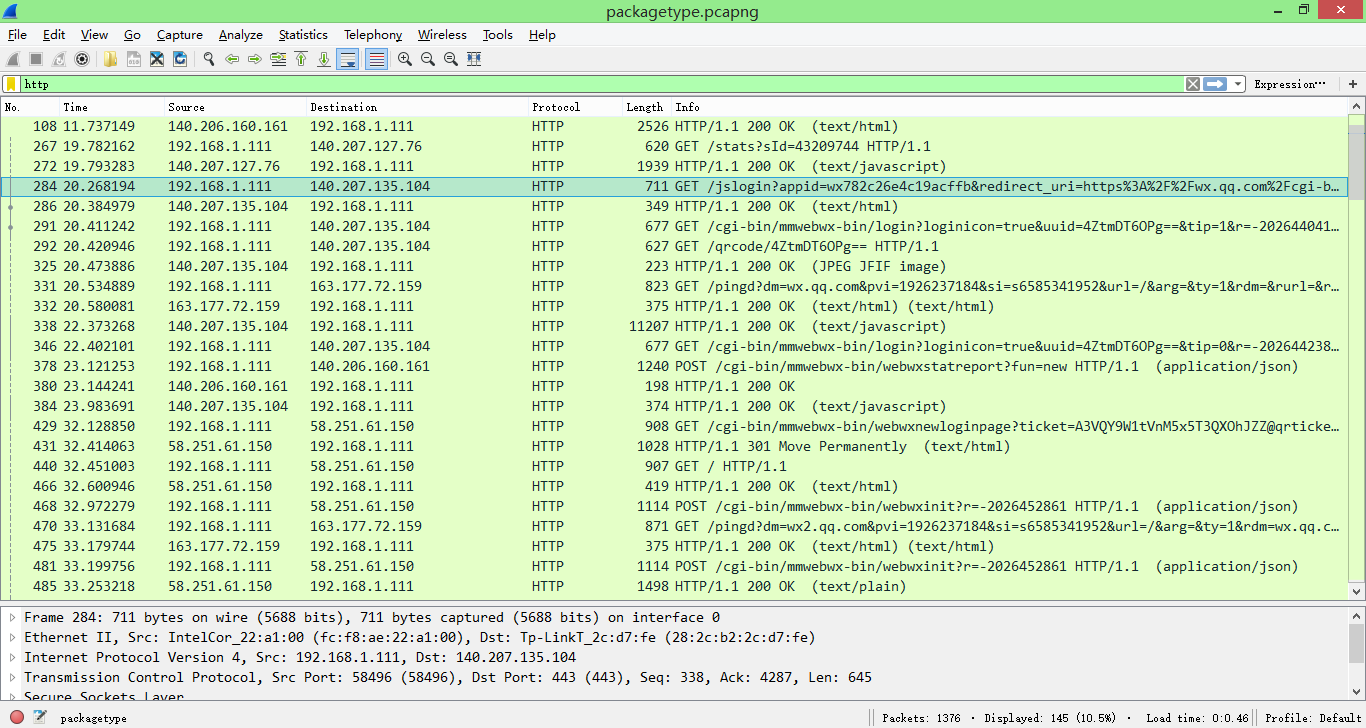Expand Transmission Control Protocol details
1366x728 pixels.
click(13, 677)
